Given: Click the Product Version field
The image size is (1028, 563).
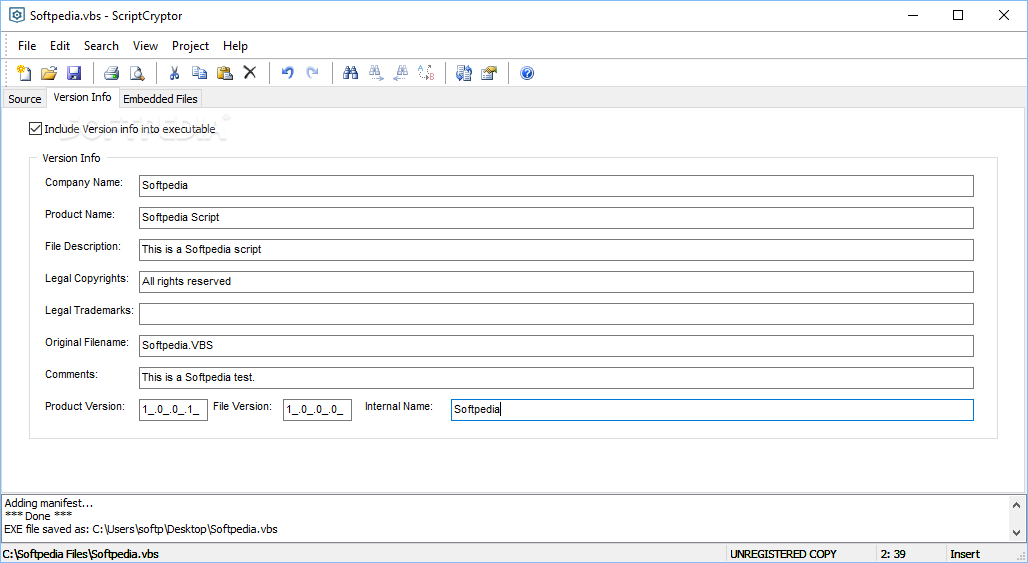Looking at the screenshot, I should pos(173,410).
